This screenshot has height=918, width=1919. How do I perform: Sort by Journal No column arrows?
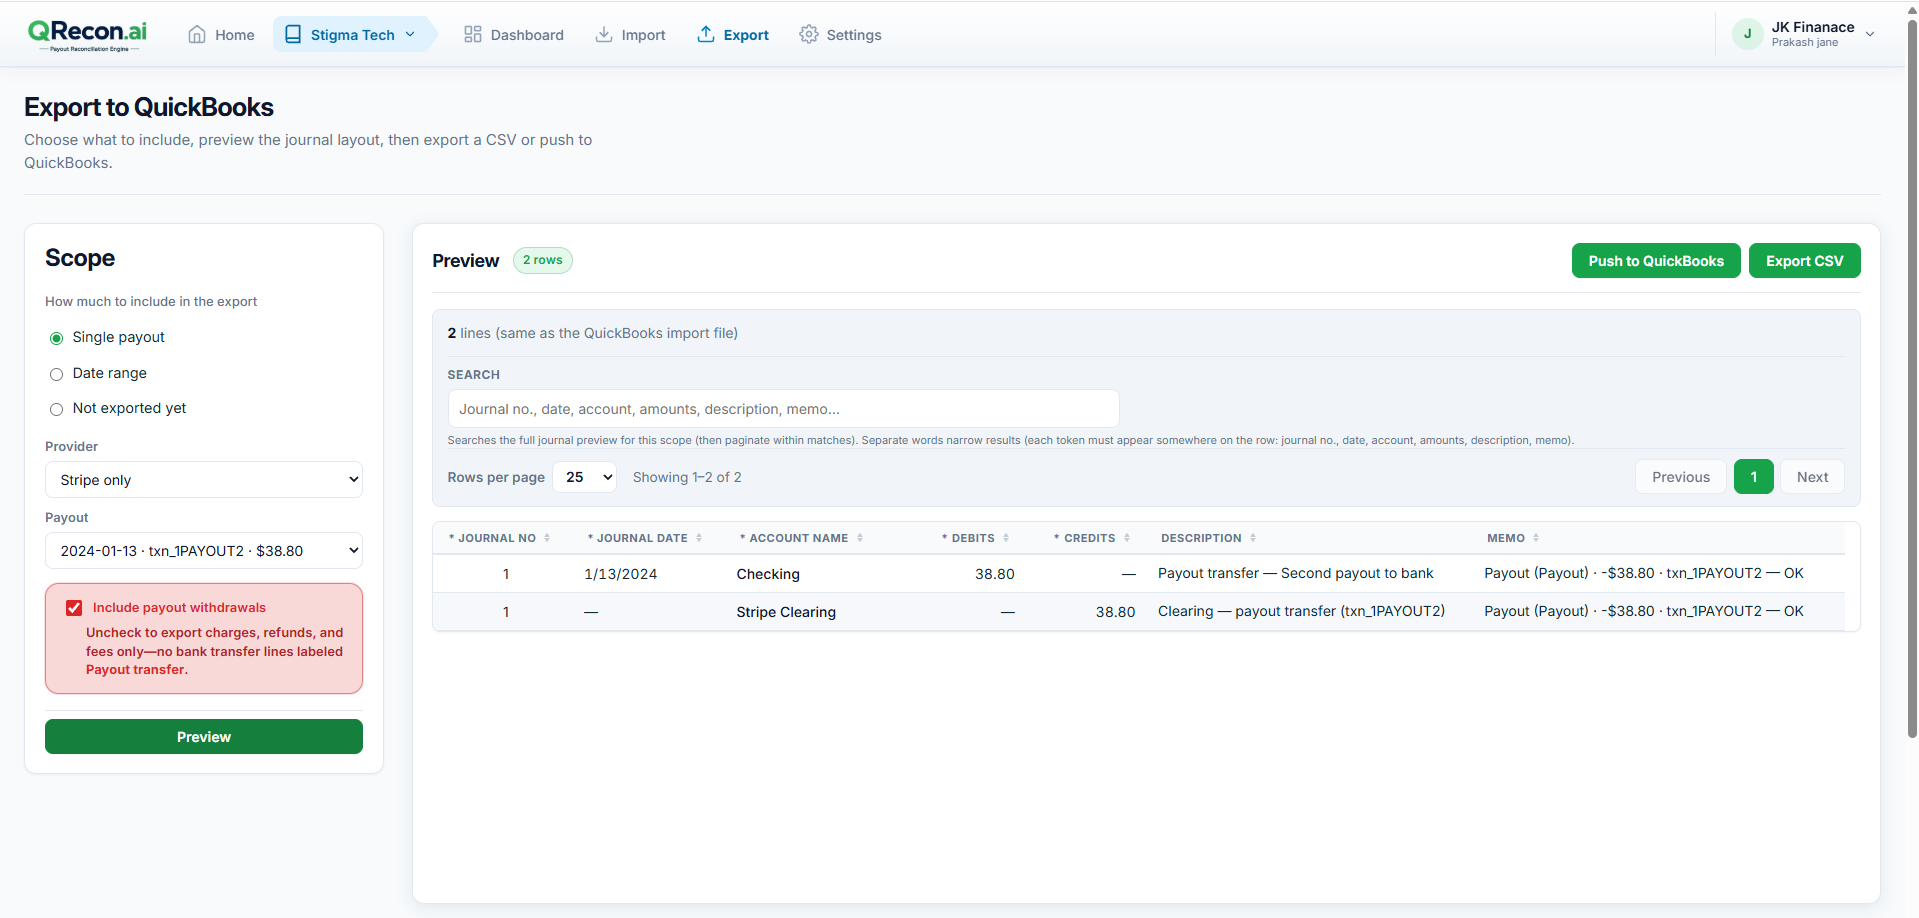tap(547, 538)
